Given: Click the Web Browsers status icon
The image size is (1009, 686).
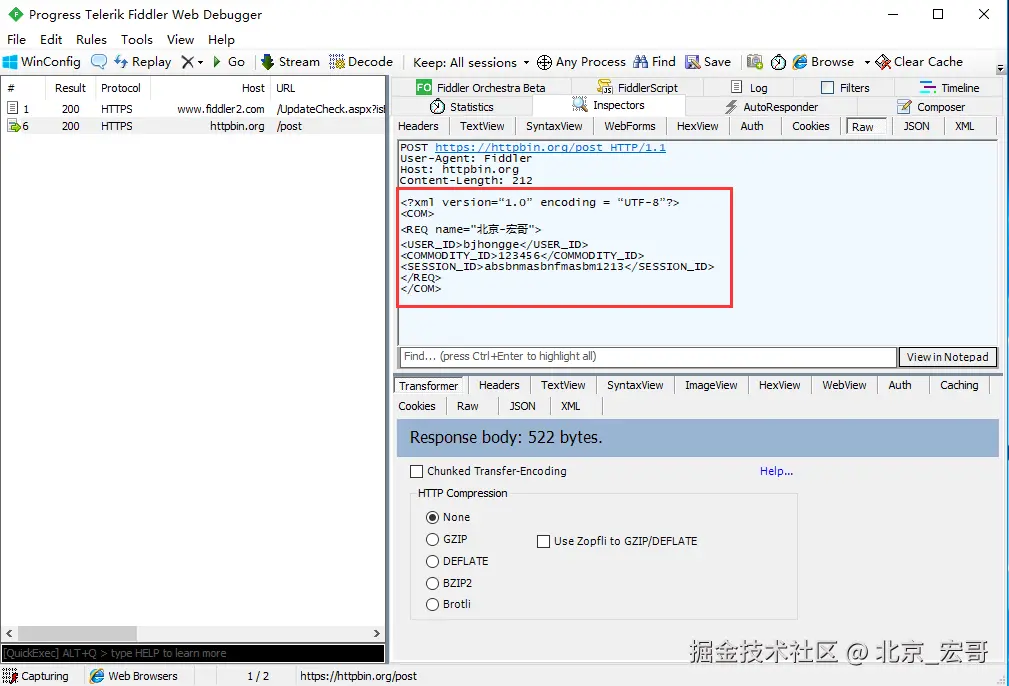Looking at the screenshot, I should 97,676.
